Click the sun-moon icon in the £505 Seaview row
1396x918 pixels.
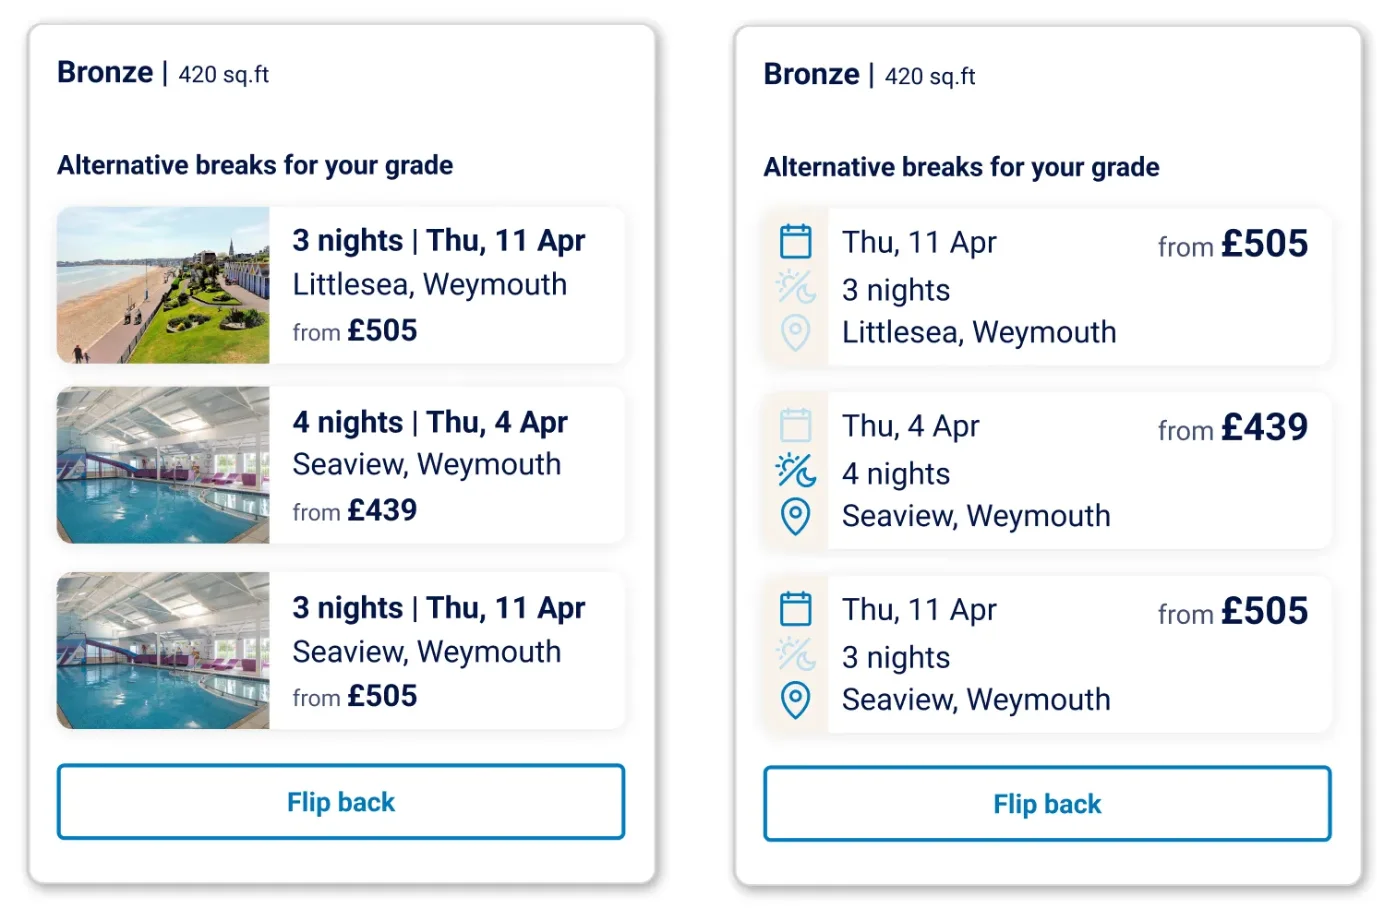point(796,655)
